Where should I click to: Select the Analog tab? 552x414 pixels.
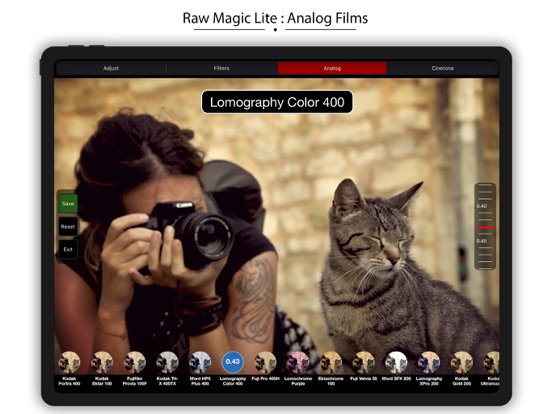click(332, 68)
